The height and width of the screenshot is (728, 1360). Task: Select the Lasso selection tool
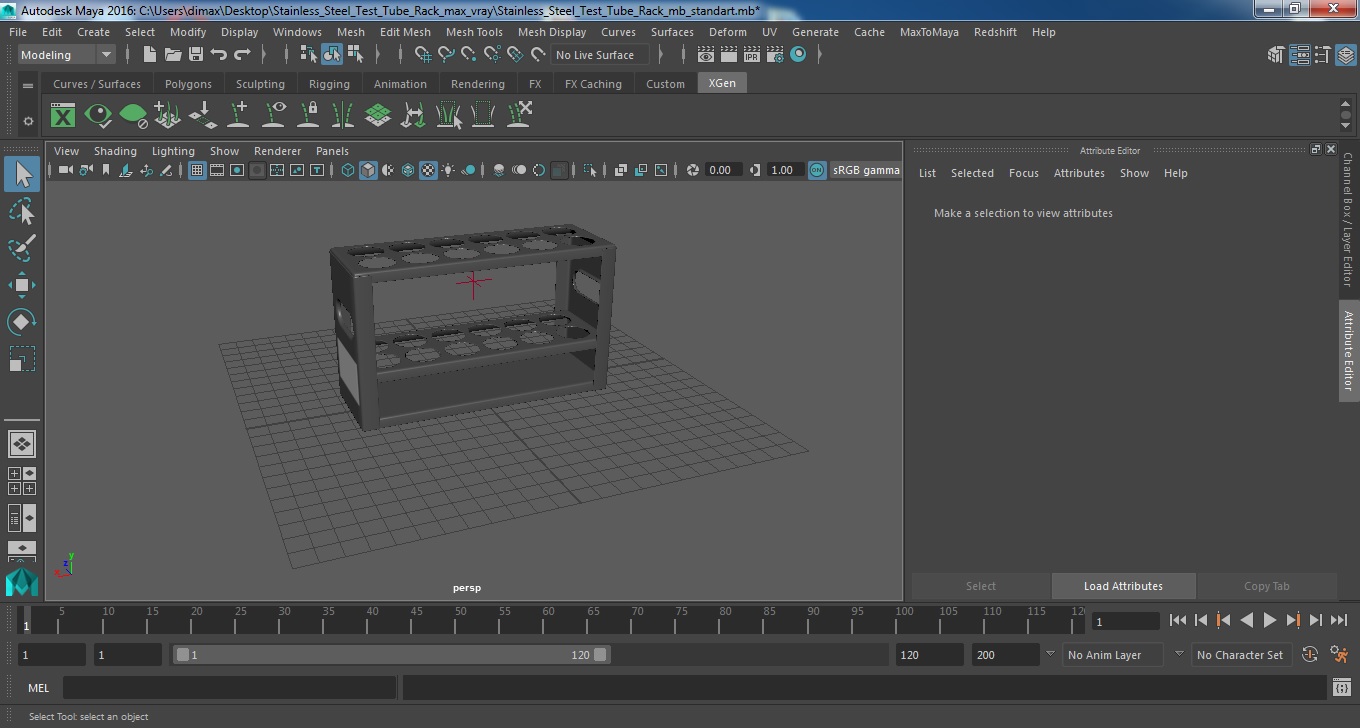click(22, 211)
